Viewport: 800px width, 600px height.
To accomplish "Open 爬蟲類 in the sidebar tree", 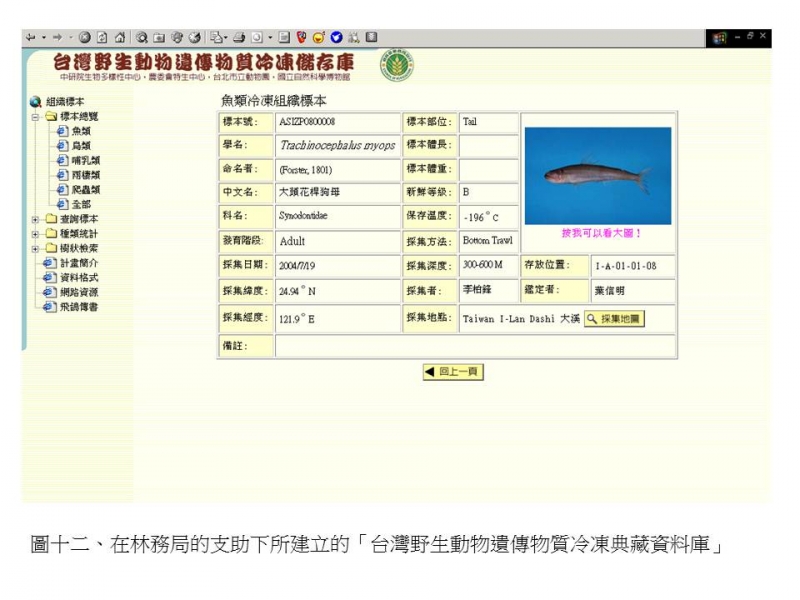I will (85, 190).
